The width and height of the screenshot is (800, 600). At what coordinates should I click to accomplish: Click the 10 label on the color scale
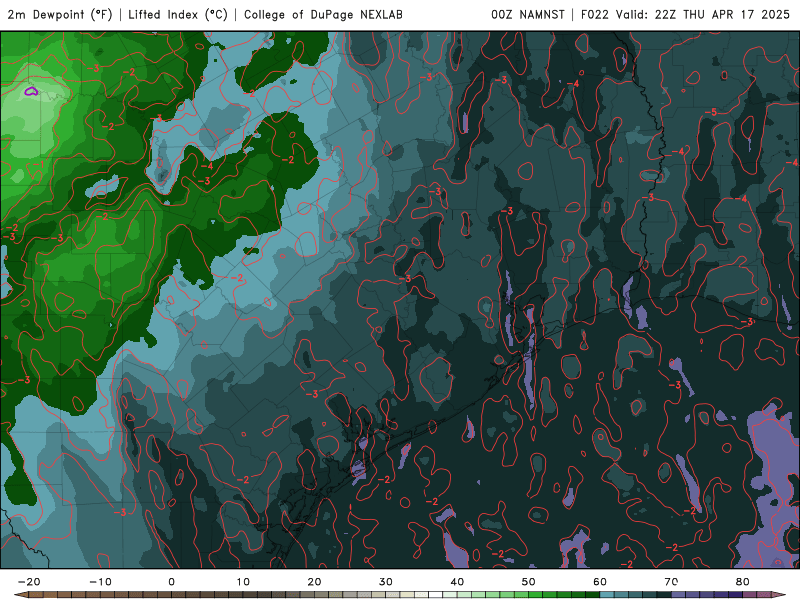243,582
